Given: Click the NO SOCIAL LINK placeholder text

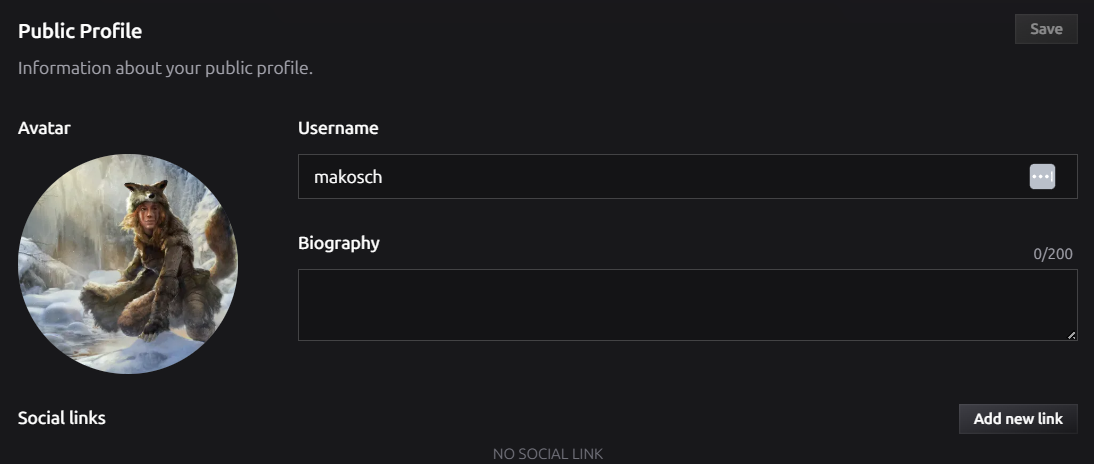Looking at the screenshot, I should [x=548, y=454].
